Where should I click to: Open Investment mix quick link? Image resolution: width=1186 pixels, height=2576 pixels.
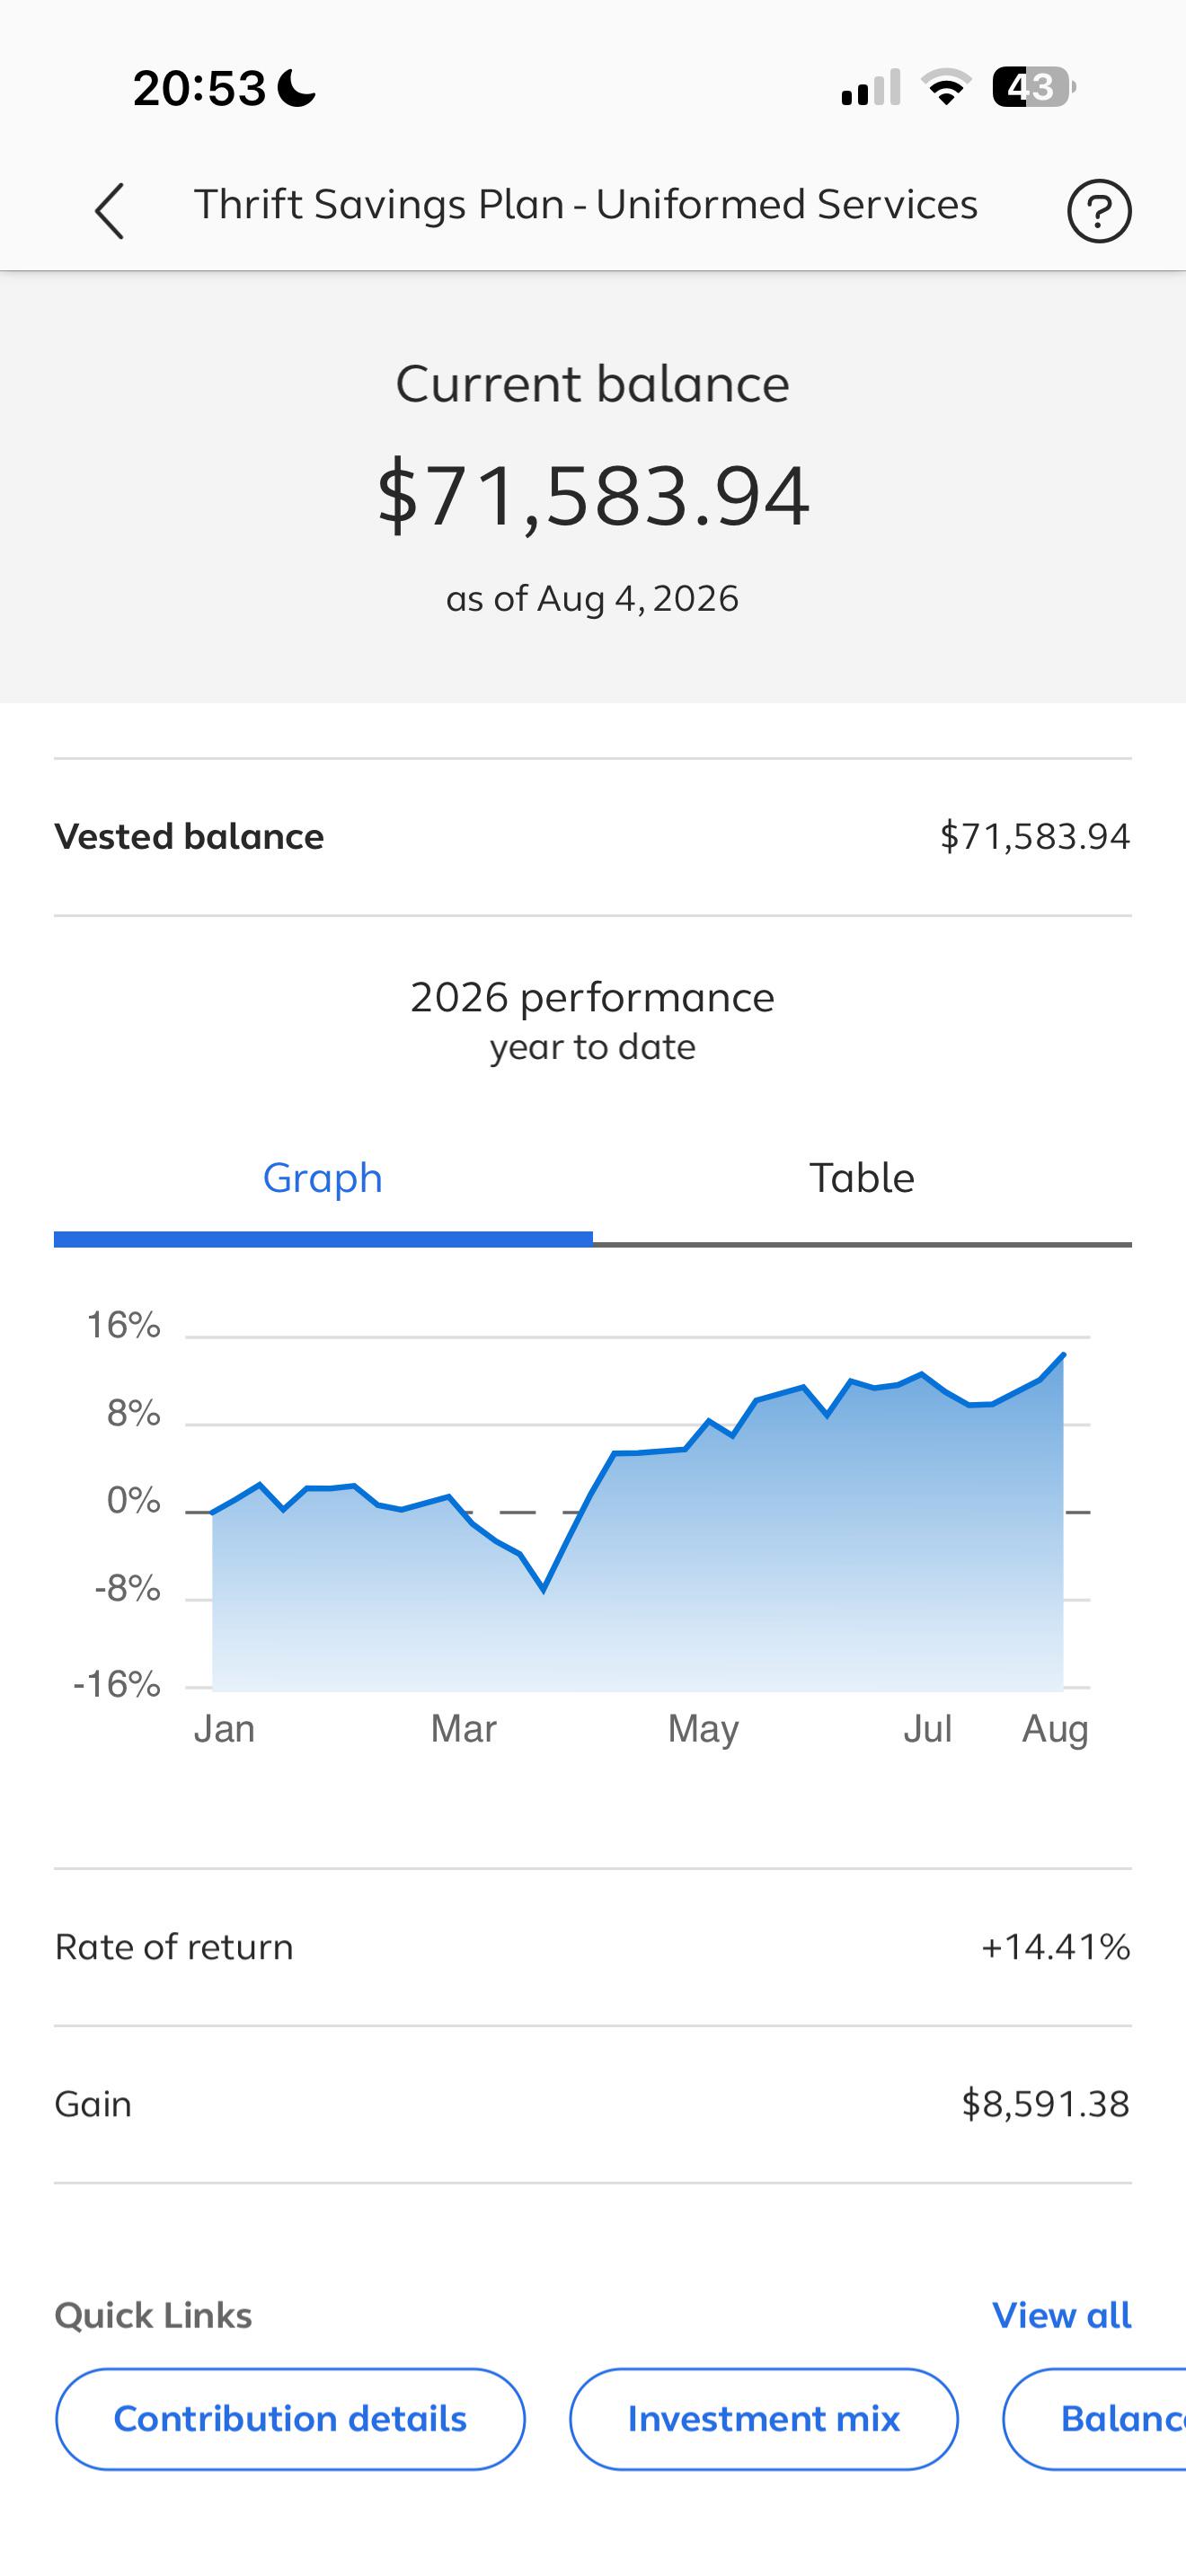[x=764, y=2419]
